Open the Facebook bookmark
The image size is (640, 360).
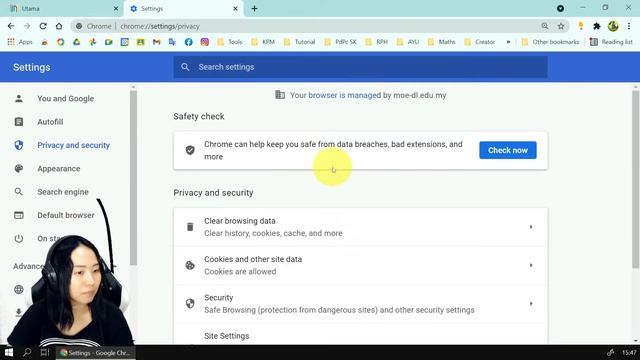click(189, 42)
